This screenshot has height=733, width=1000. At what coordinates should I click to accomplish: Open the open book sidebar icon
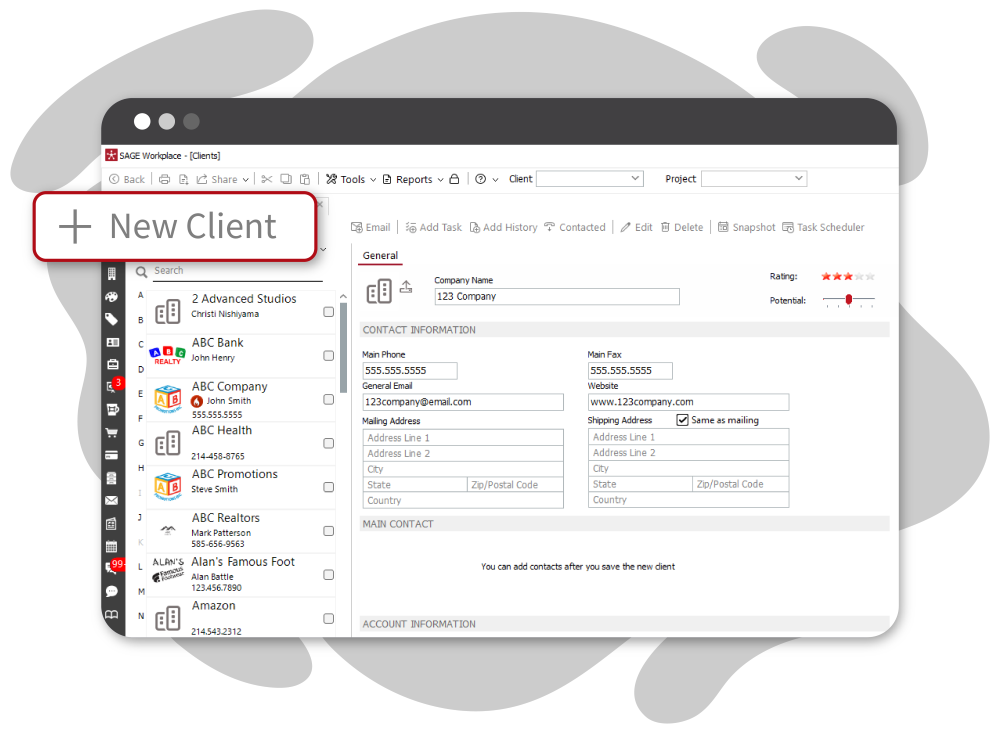[x=112, y=614]
